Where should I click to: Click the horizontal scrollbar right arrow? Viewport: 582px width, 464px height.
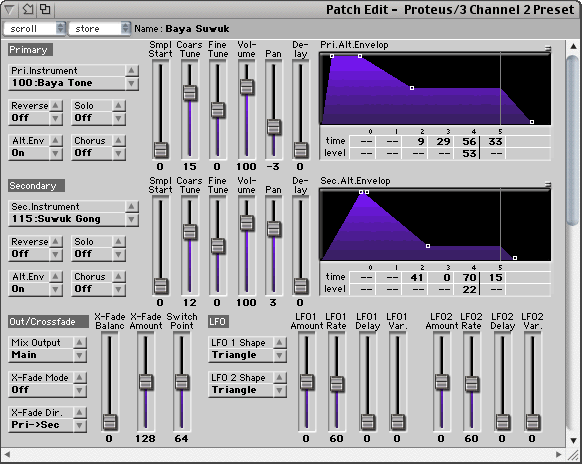558,454
